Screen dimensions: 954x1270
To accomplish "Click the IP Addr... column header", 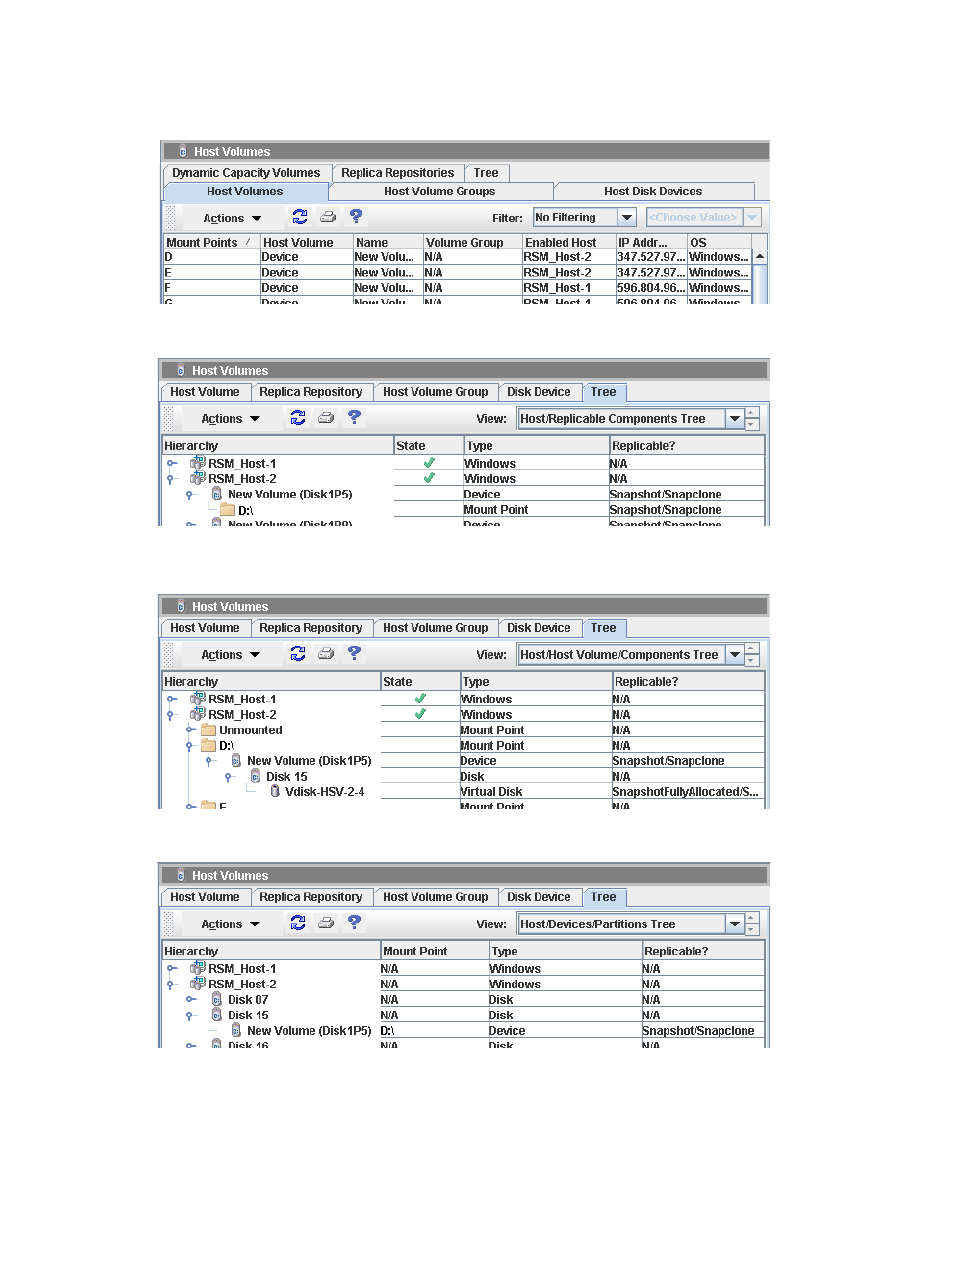I will click(651, 242).
